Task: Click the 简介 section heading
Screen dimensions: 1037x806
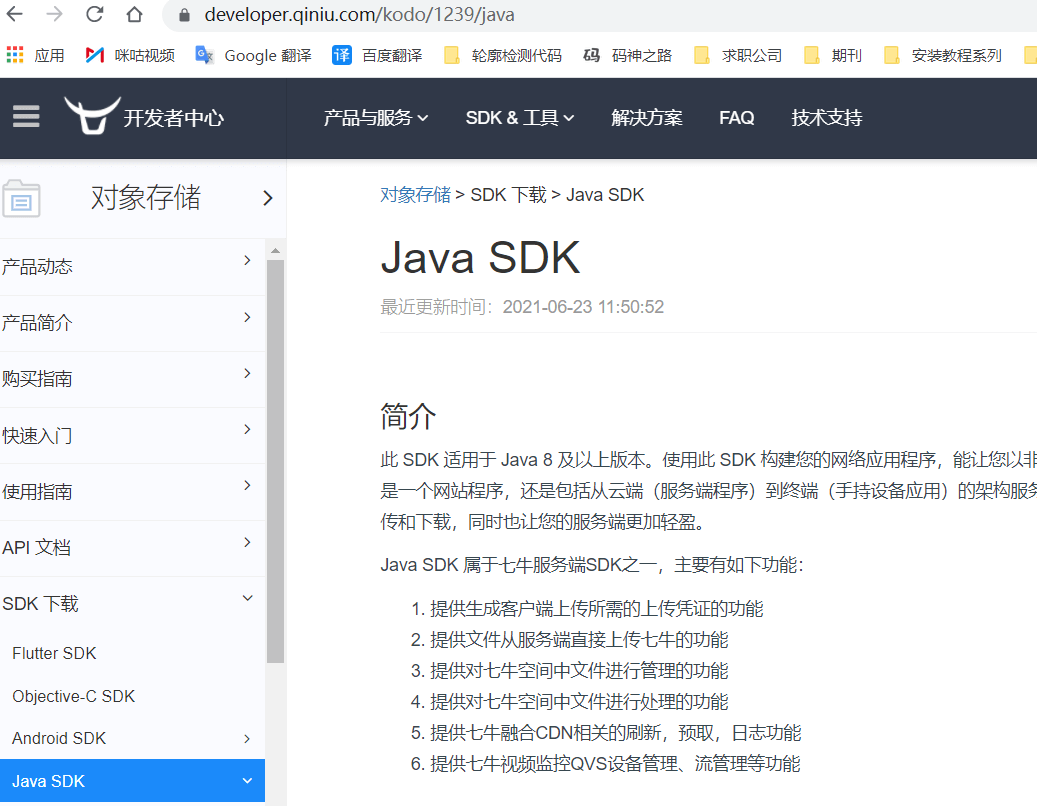Action: click(x=408, y=417)
